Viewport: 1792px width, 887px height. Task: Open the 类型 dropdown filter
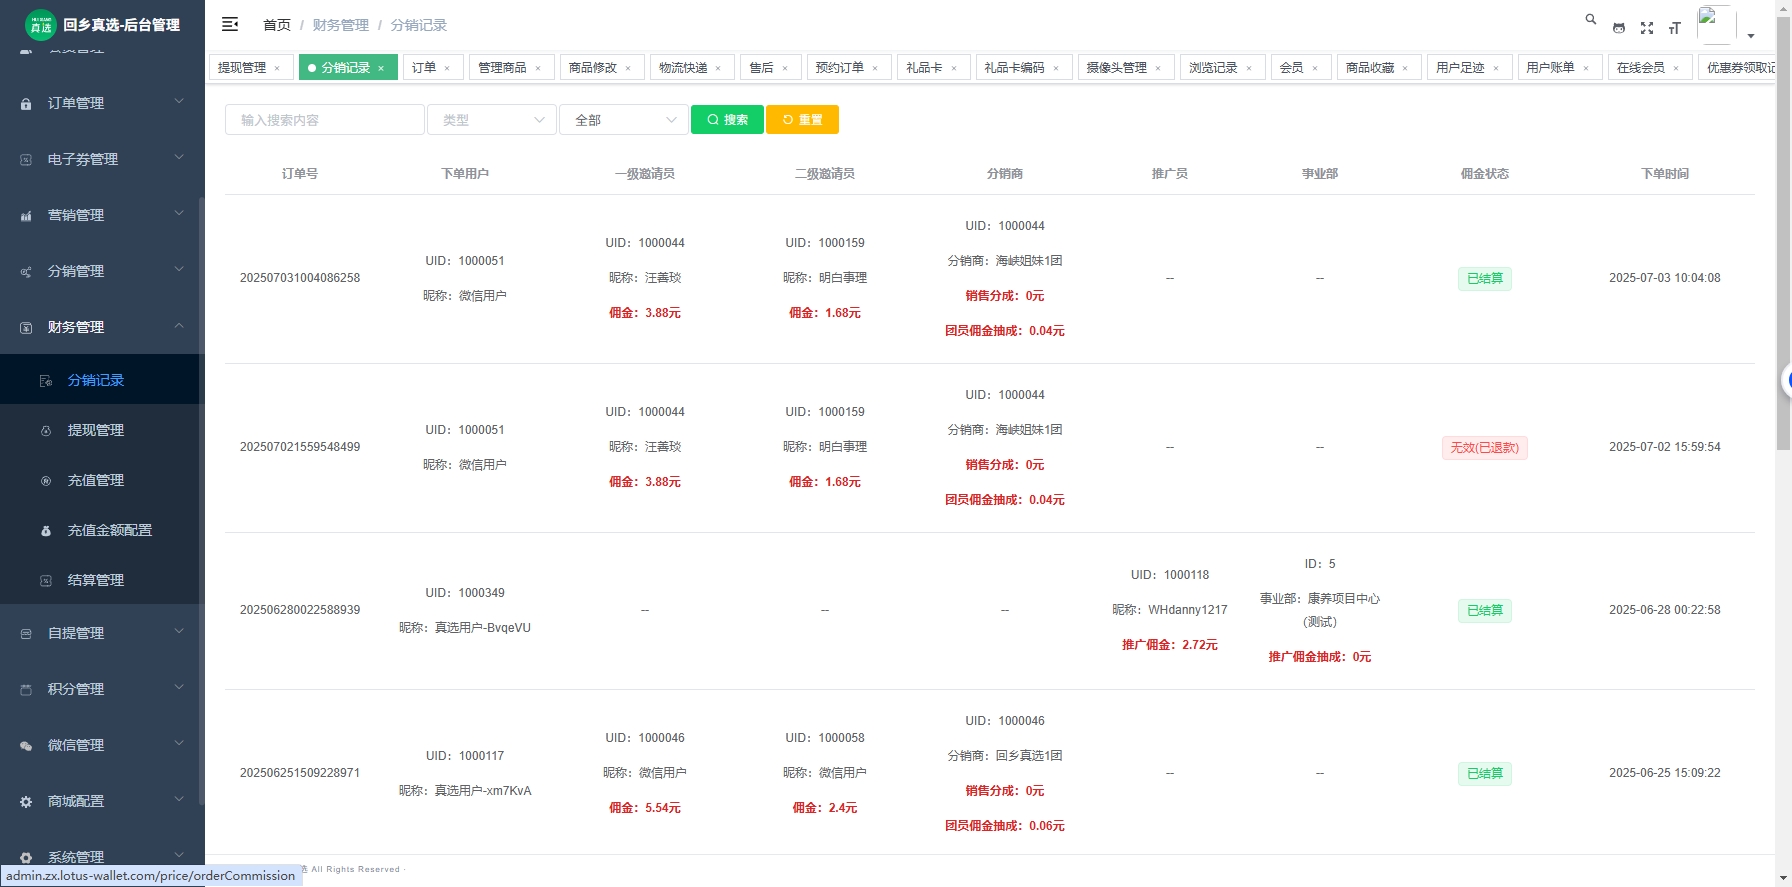point(492,120)
